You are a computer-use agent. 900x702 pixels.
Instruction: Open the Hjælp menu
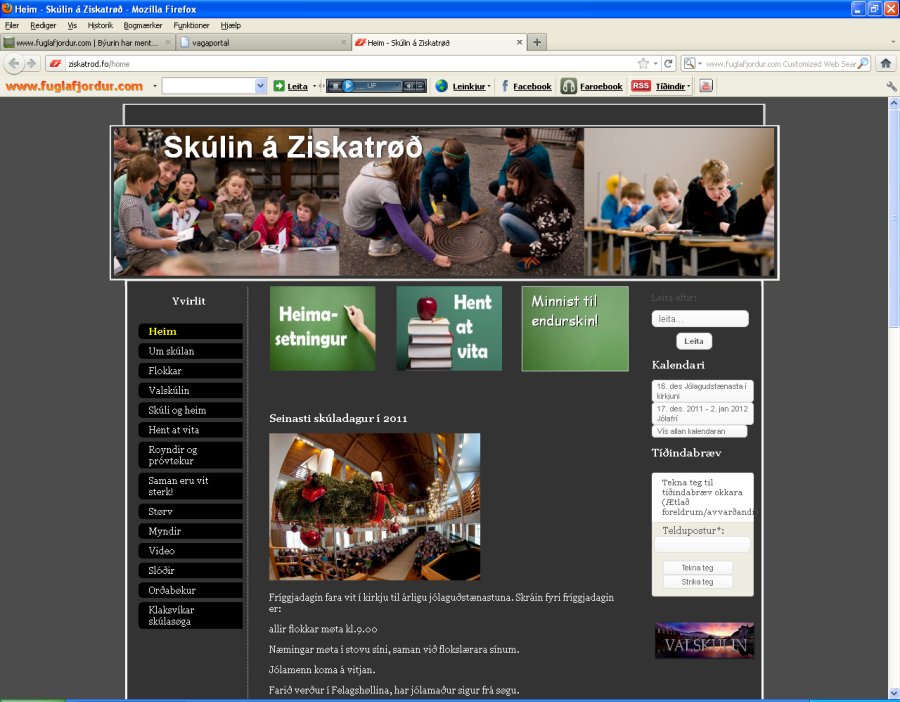click(231, 25)
